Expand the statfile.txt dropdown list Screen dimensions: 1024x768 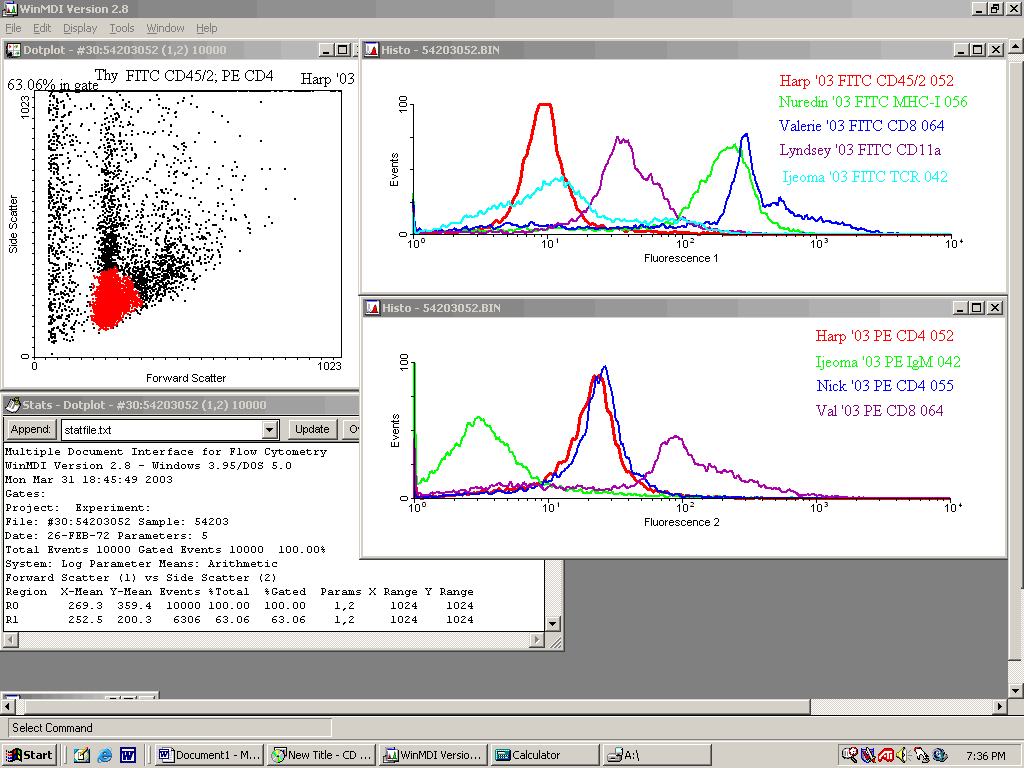[269, 430]
